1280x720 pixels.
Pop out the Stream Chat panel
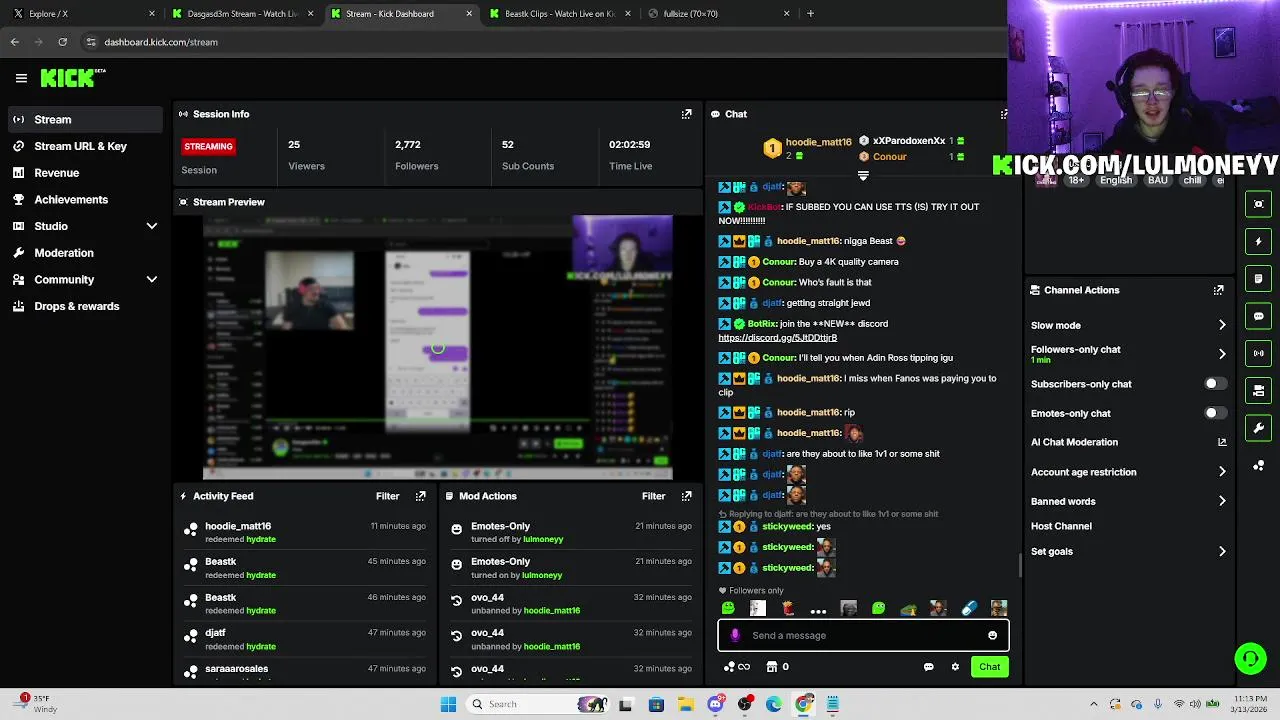pyautogui.click(x=1003, y=114)
